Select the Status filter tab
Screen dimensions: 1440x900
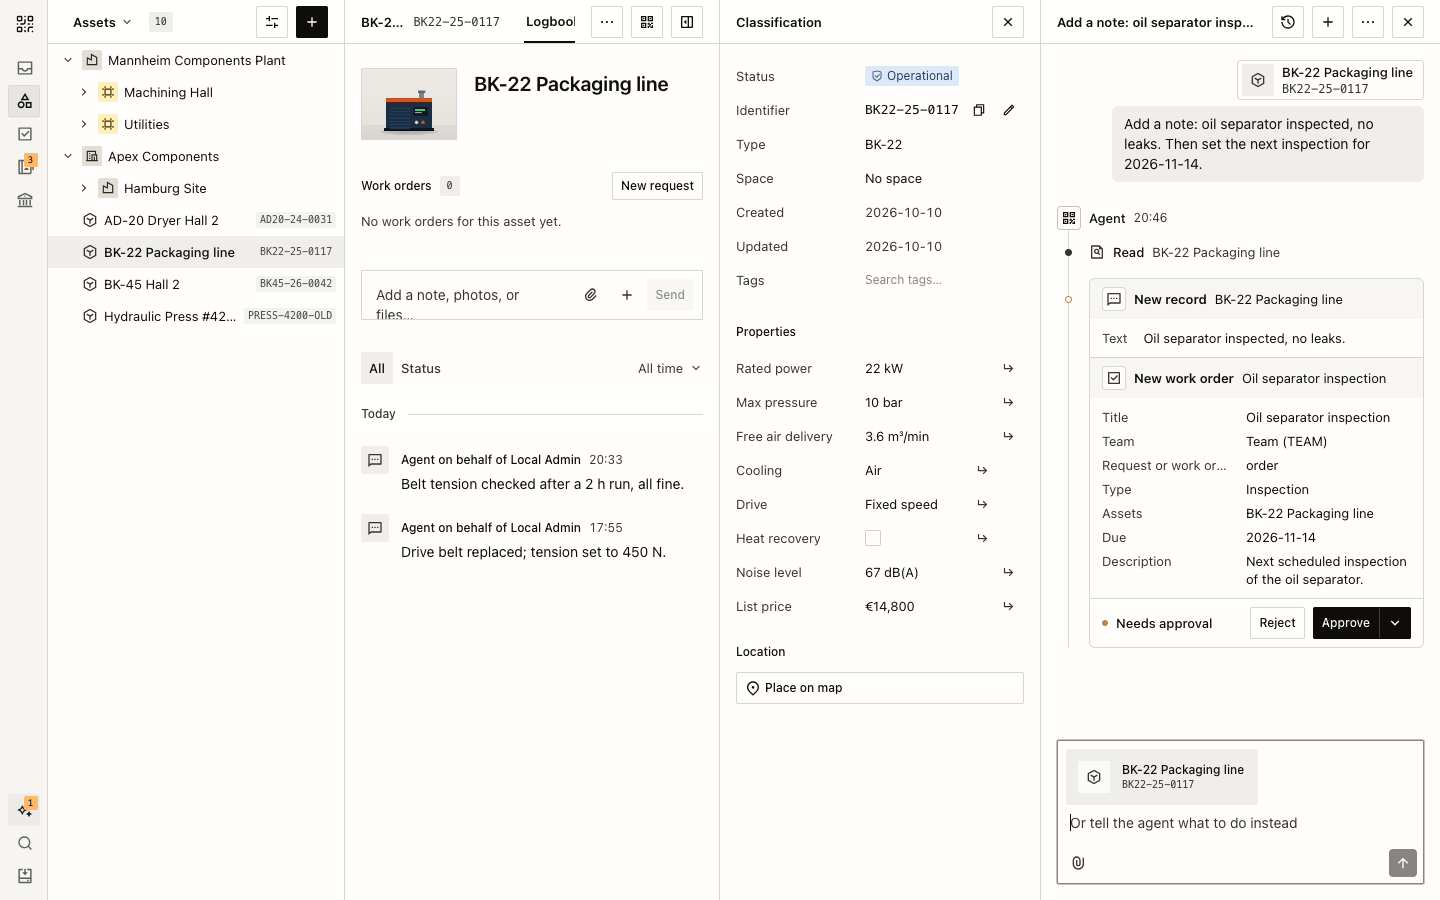point(421,369)
